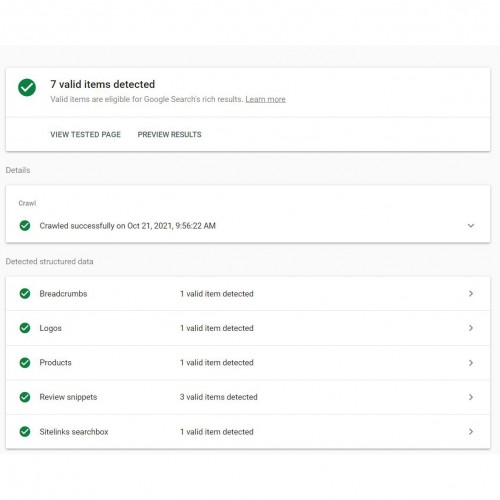Image resolution: width=500 pixels, height=500 pixels.
Task: Open Review snippets details with the right arrow
Action: pyautogui.click(x=471, y=397)
